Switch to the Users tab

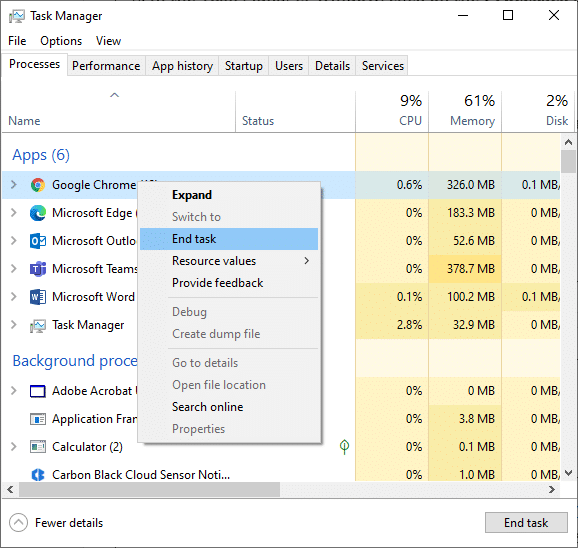pyautogui.click(x=289, y=66)
